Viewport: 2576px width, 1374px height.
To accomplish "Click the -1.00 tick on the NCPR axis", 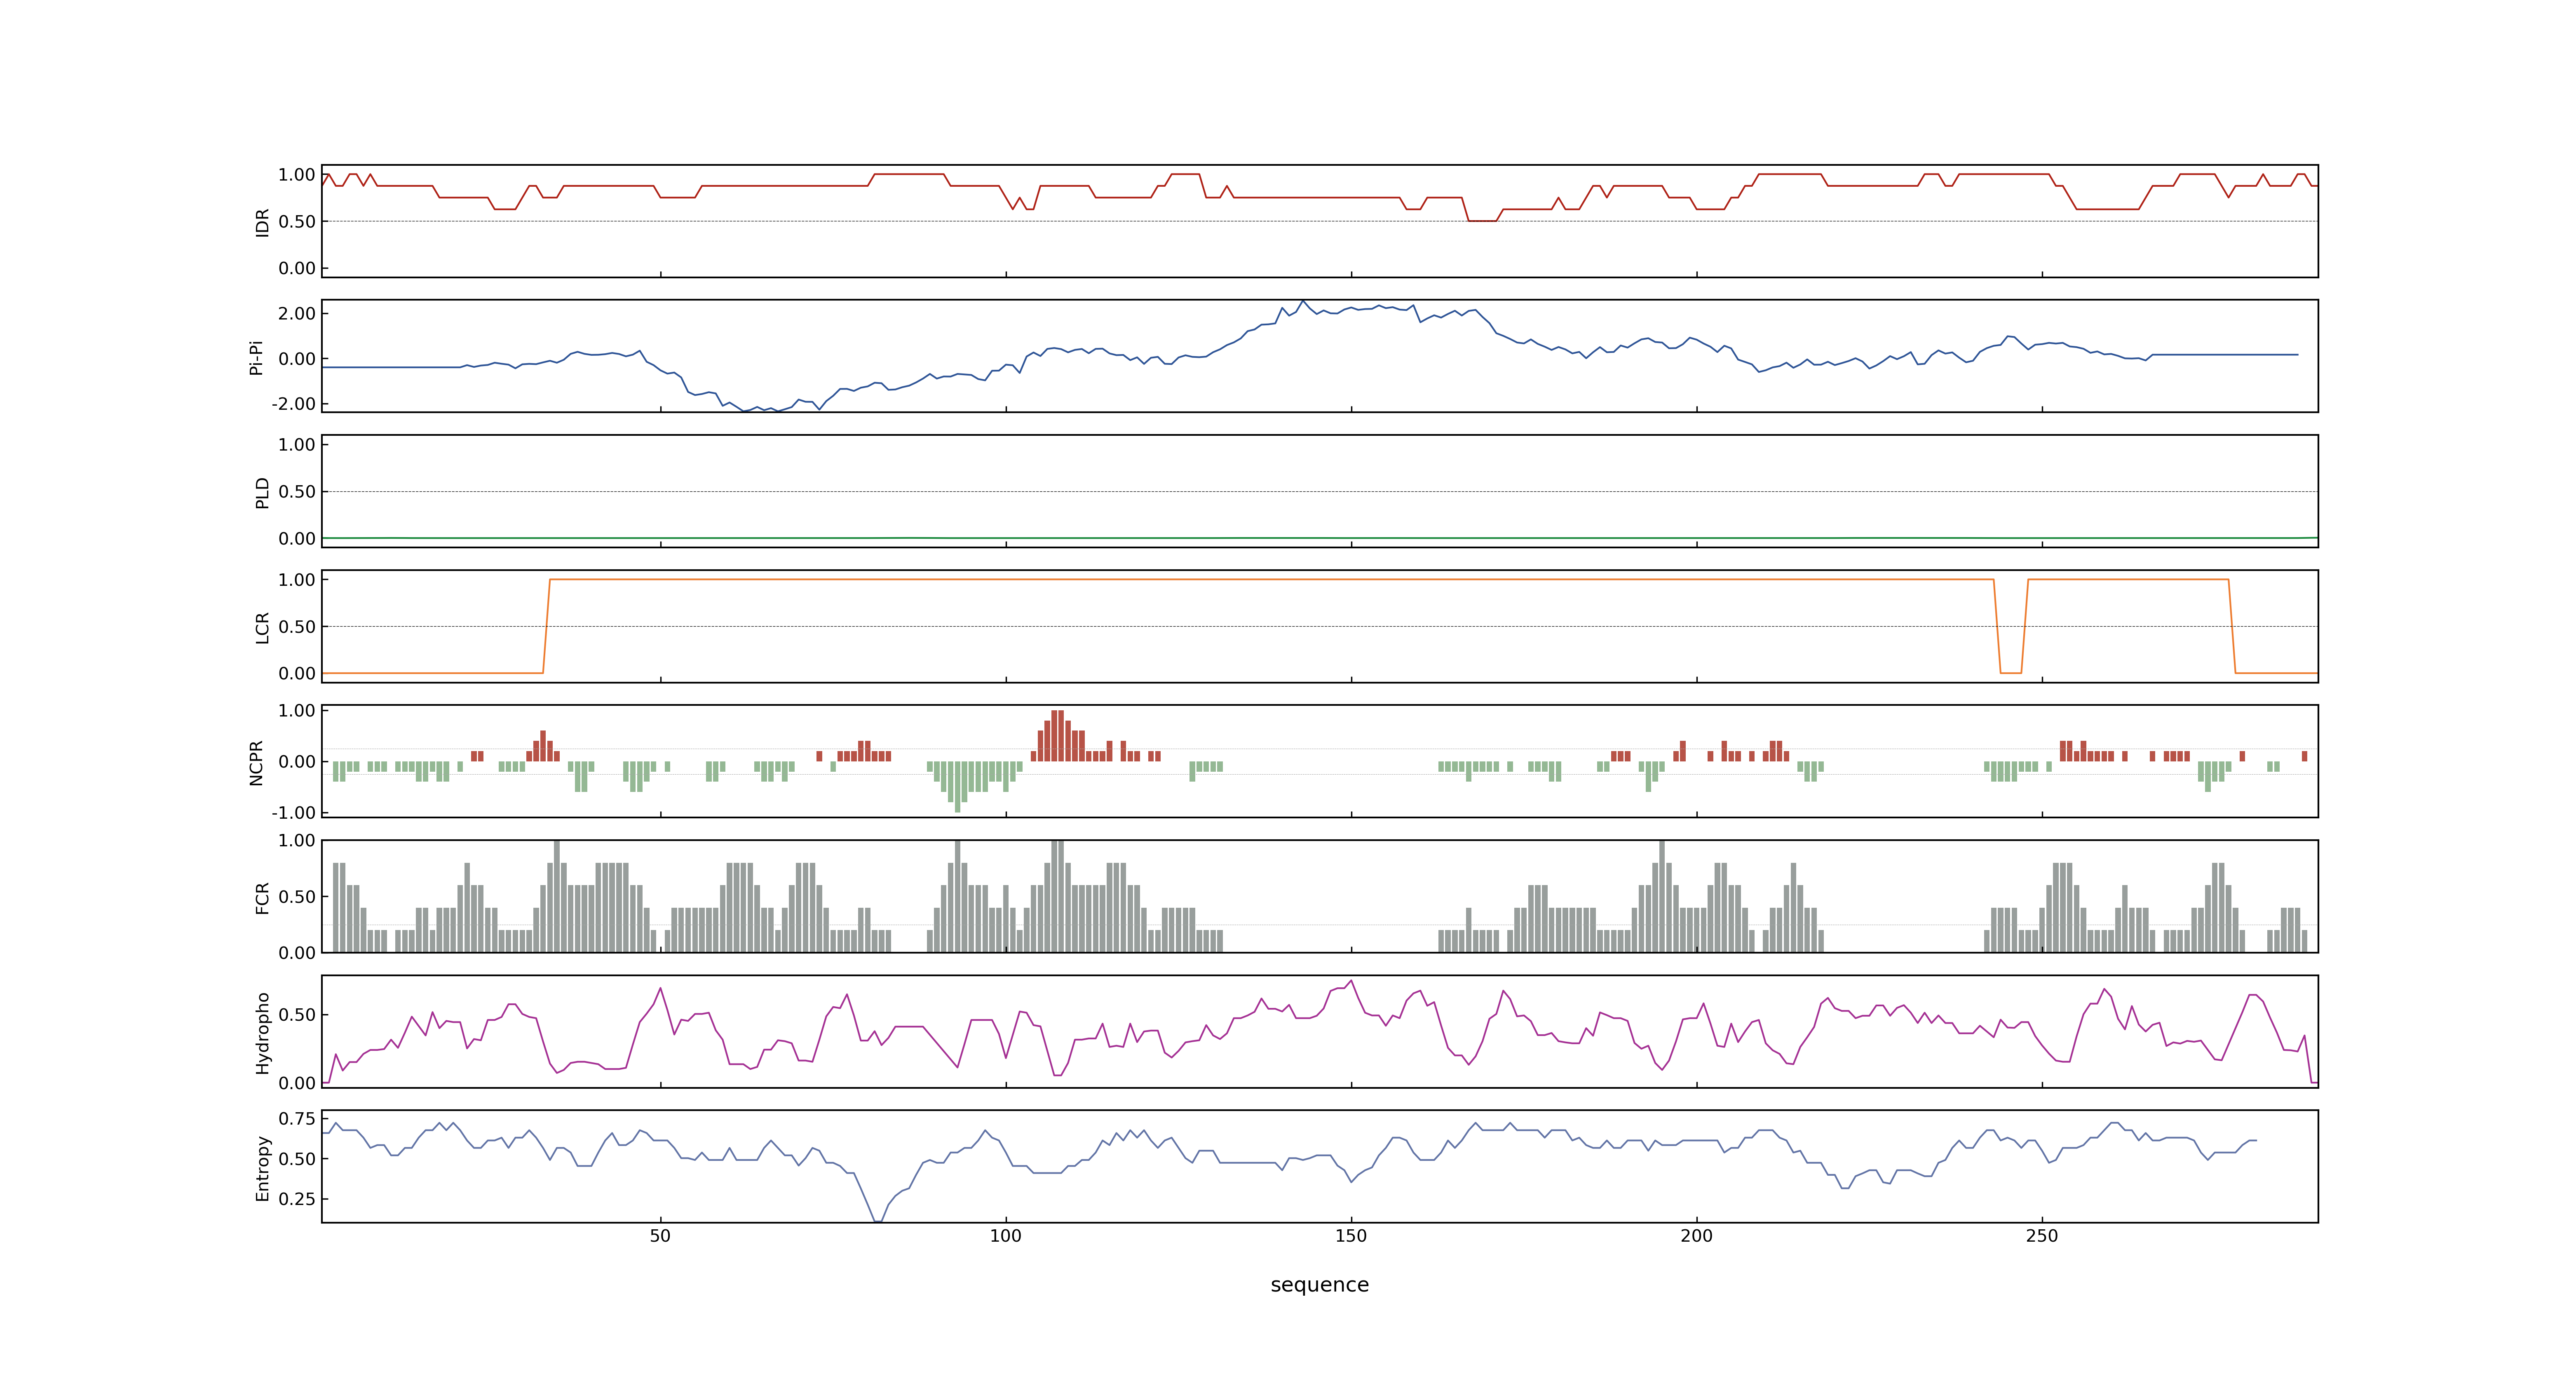I will (x=294, y=813).
